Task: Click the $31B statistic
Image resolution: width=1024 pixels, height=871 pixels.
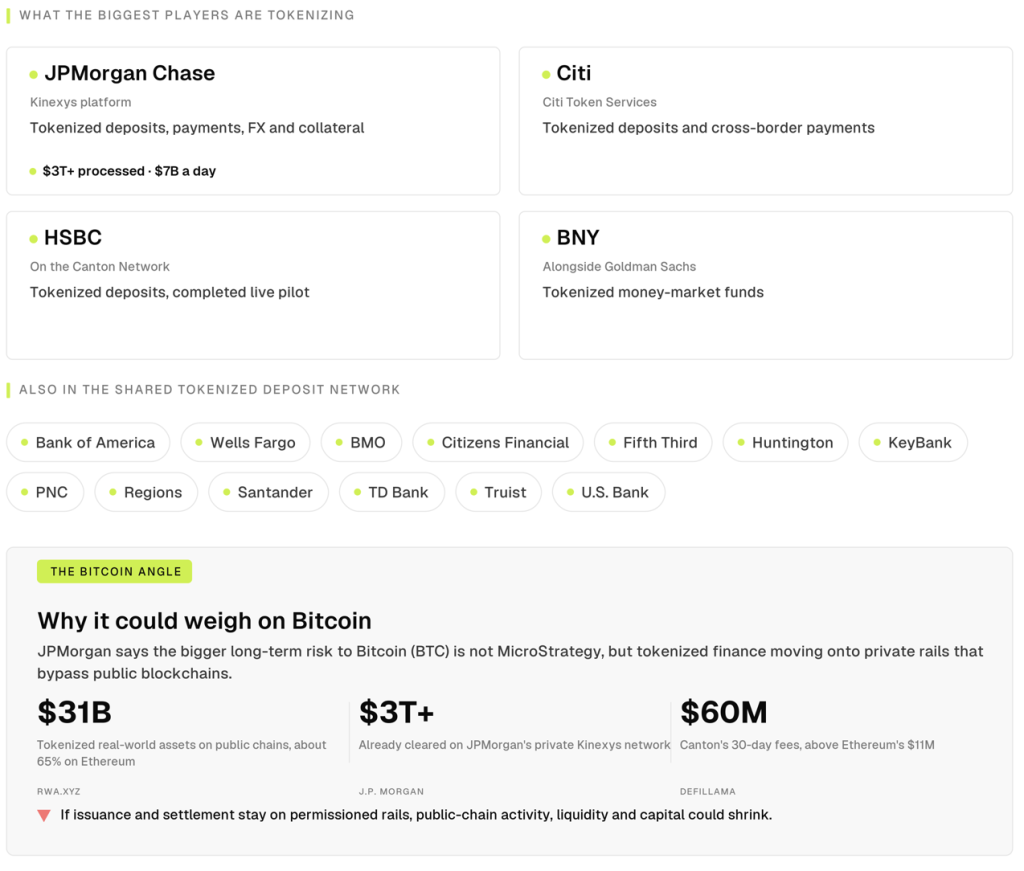Action: click(x=74, y=712)
